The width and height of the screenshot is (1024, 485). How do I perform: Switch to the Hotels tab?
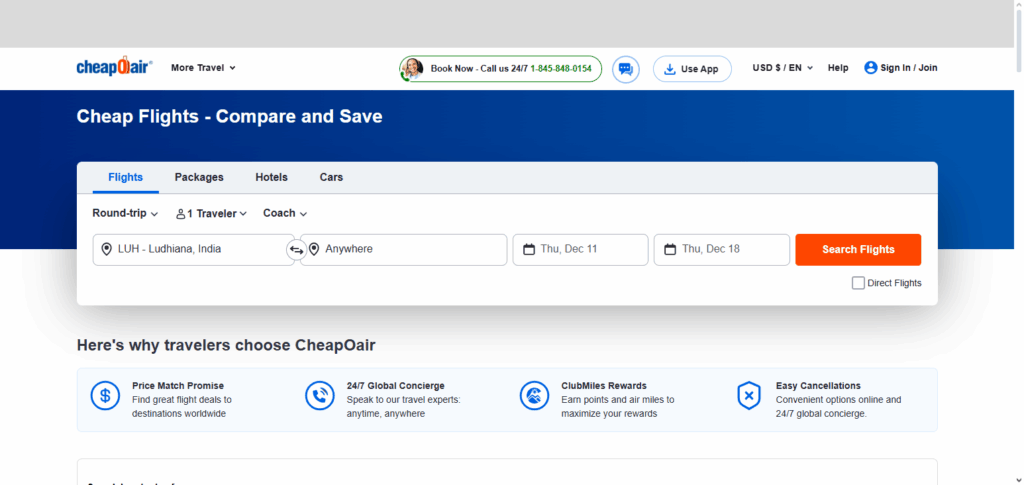pos(272,178)
